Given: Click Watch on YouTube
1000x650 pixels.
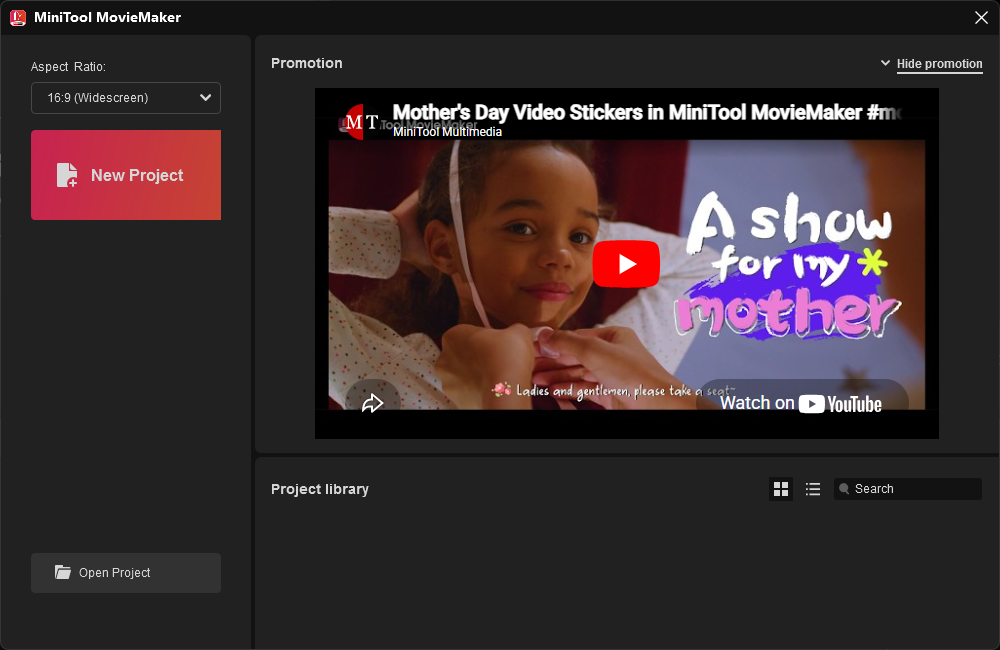Looking at the screenshot, I should point(800,403).
